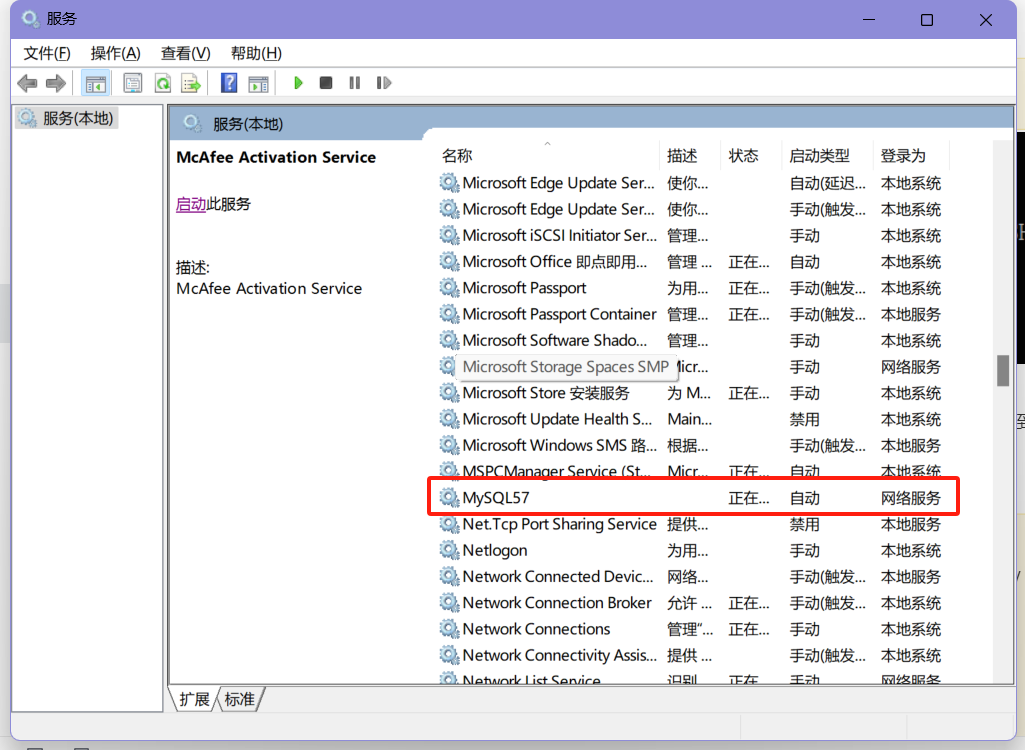Viewport: 1025px width, 750px height.
Task: Open the 操作(A) menu
Action: coord(115,53)
